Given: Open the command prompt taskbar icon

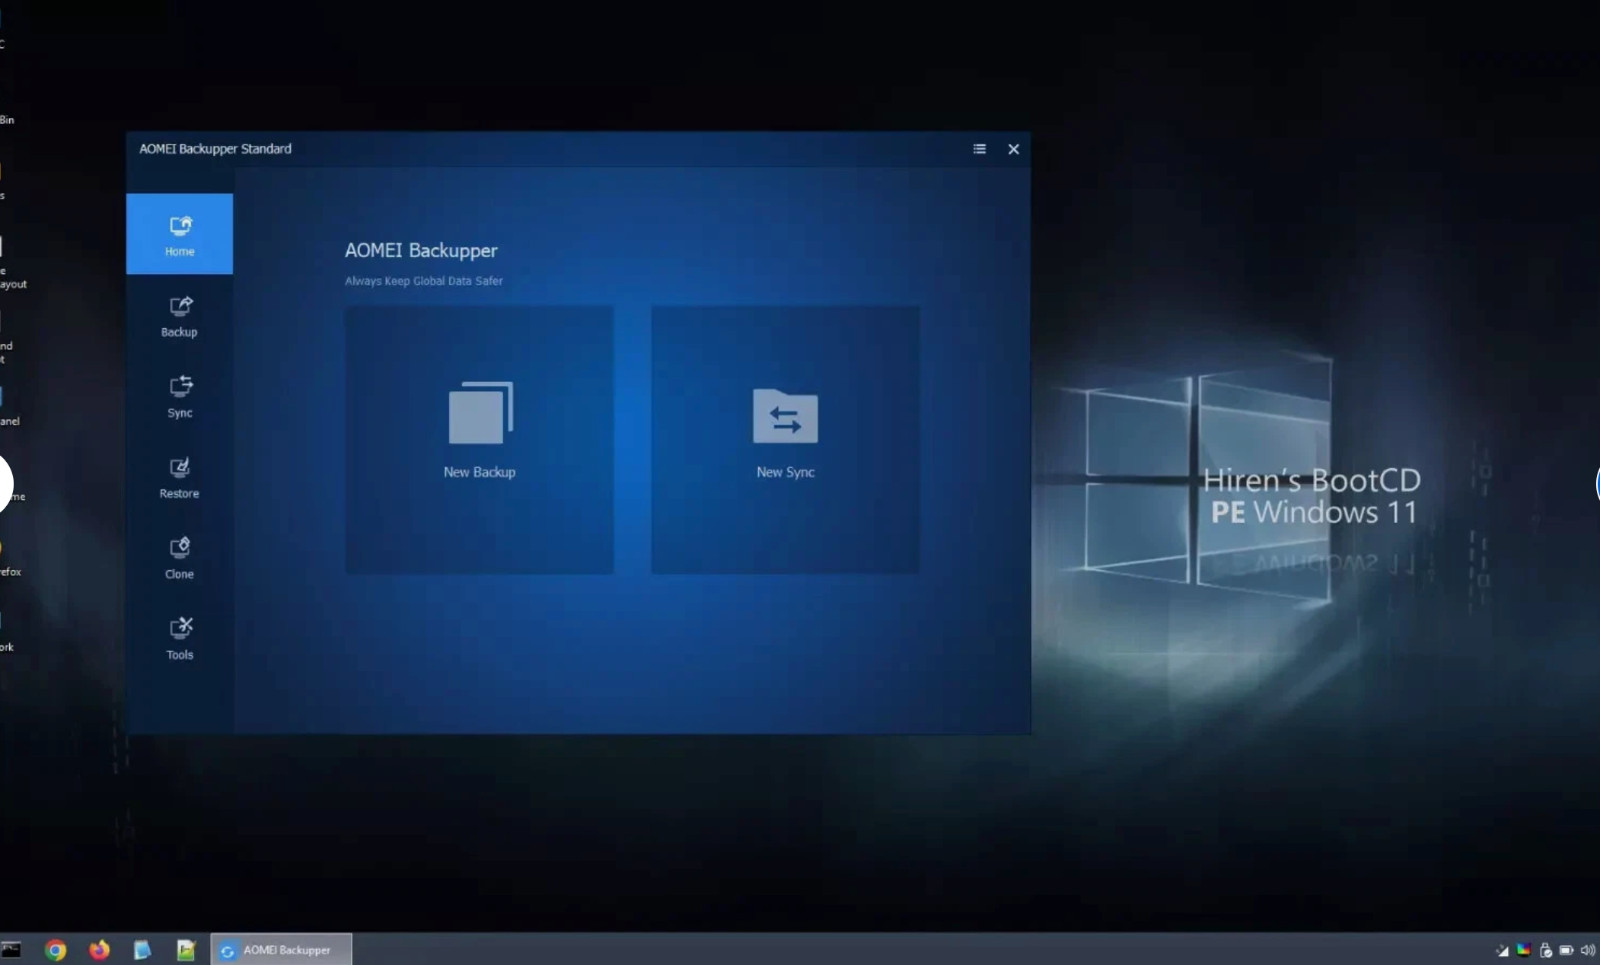Looking at the screenshot, I should tap(12, 950).
